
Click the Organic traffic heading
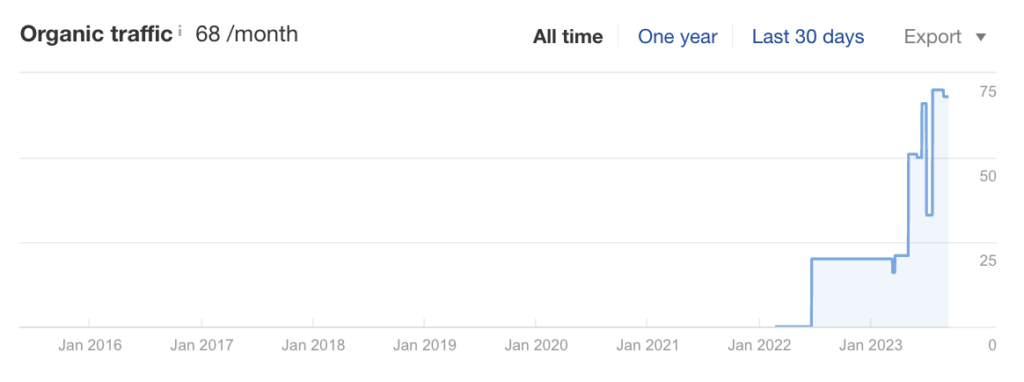[x=97, y=34]
